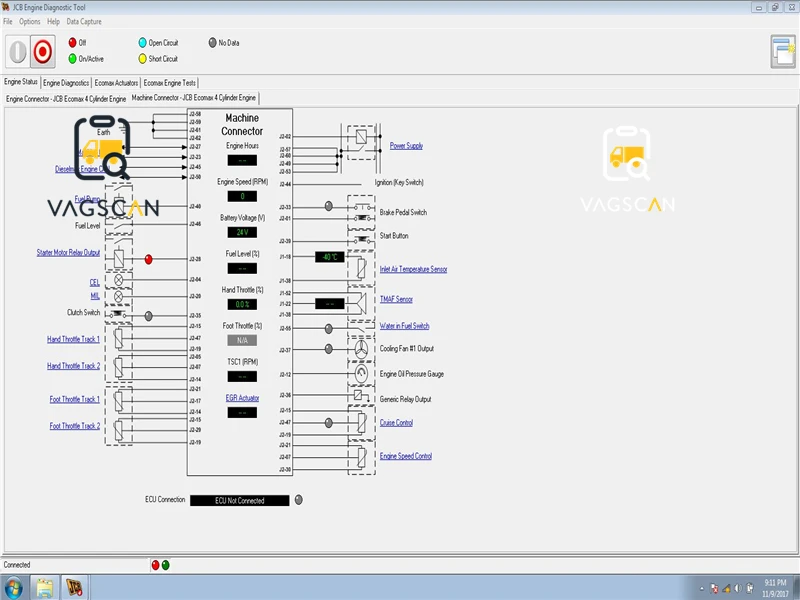
Task: Click the Foot Throttle N/A display
Action: [242, 340]
